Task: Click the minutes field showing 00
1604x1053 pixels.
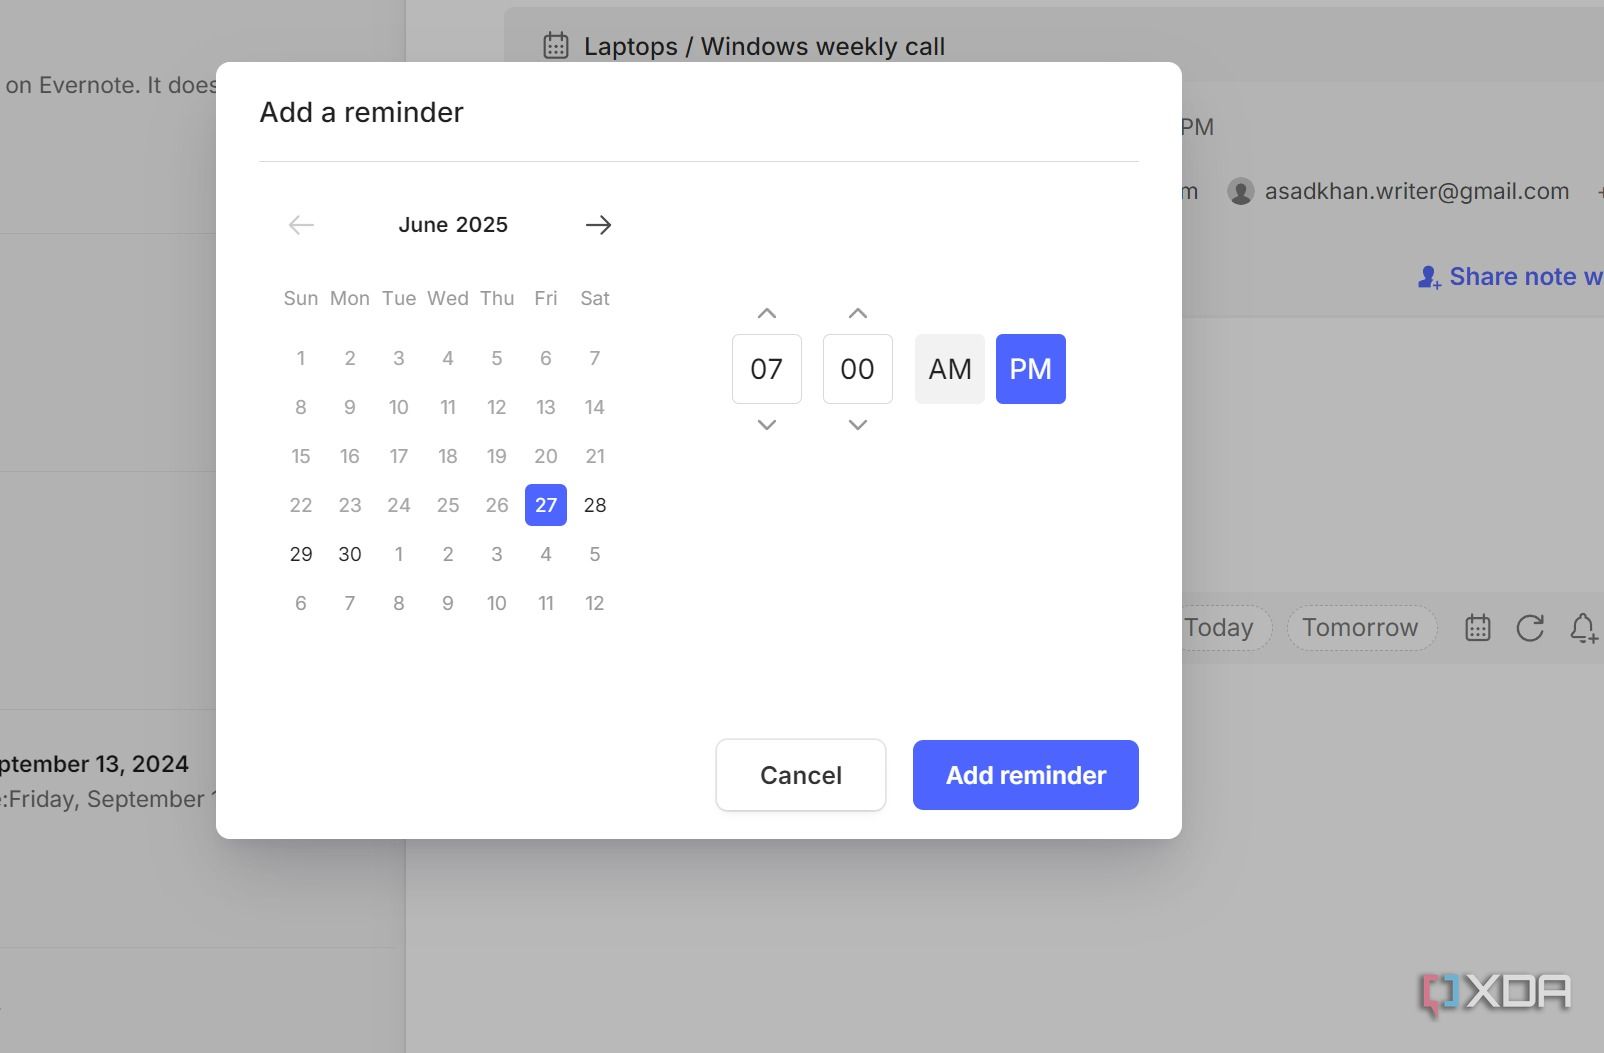Action: (857, 369)
